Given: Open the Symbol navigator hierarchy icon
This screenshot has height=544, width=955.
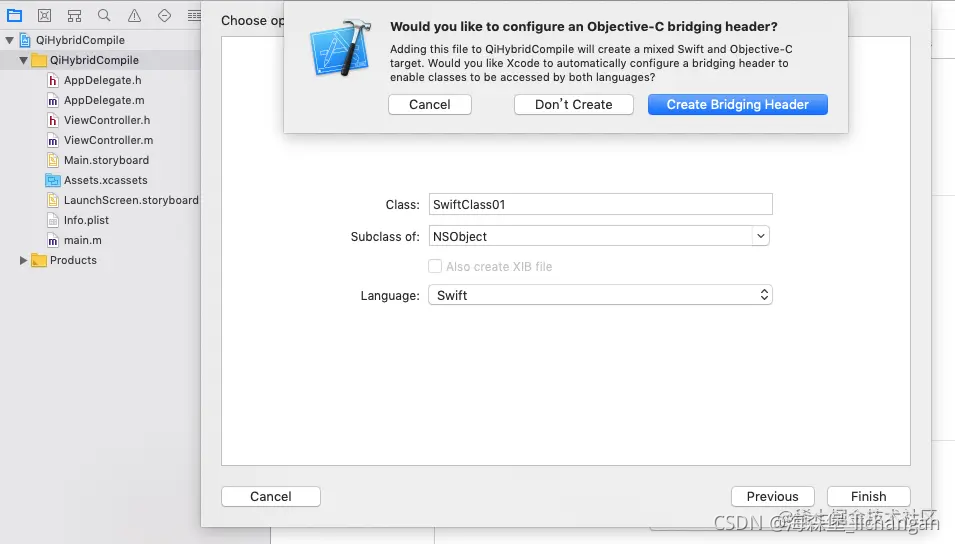Looking at the screenshot, I should tap(74, 16).
